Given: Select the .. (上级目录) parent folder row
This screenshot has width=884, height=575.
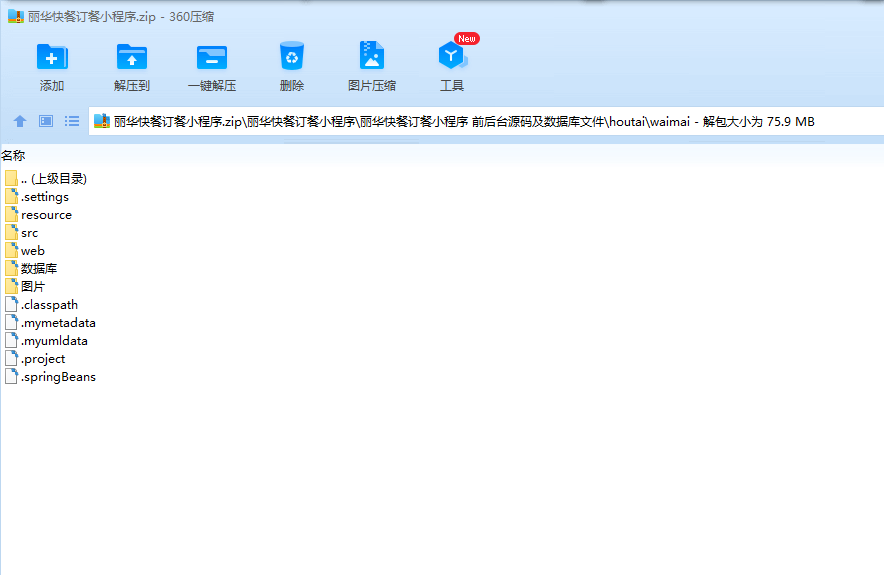Looking at the screenshot, I should (46, 179).
